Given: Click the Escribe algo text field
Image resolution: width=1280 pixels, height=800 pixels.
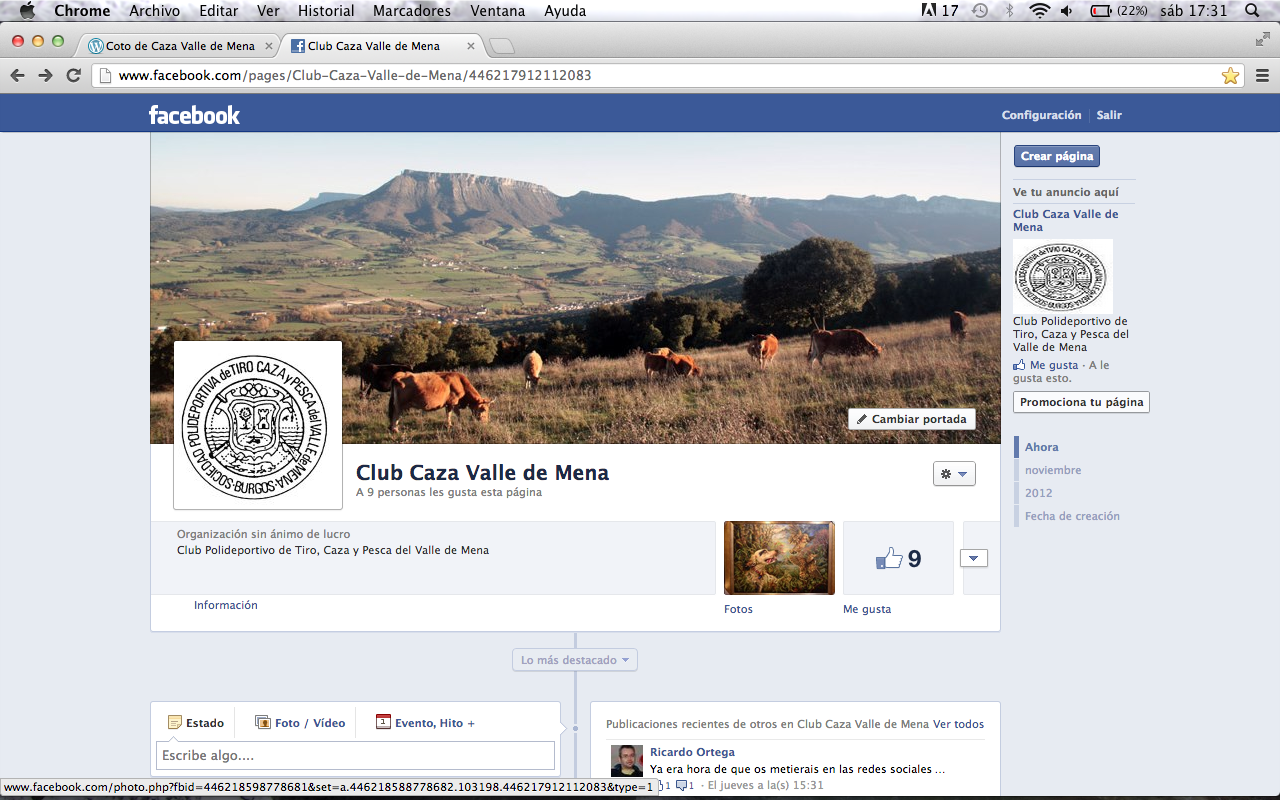Looking at the screenshot, I should (x=355, y=756).
